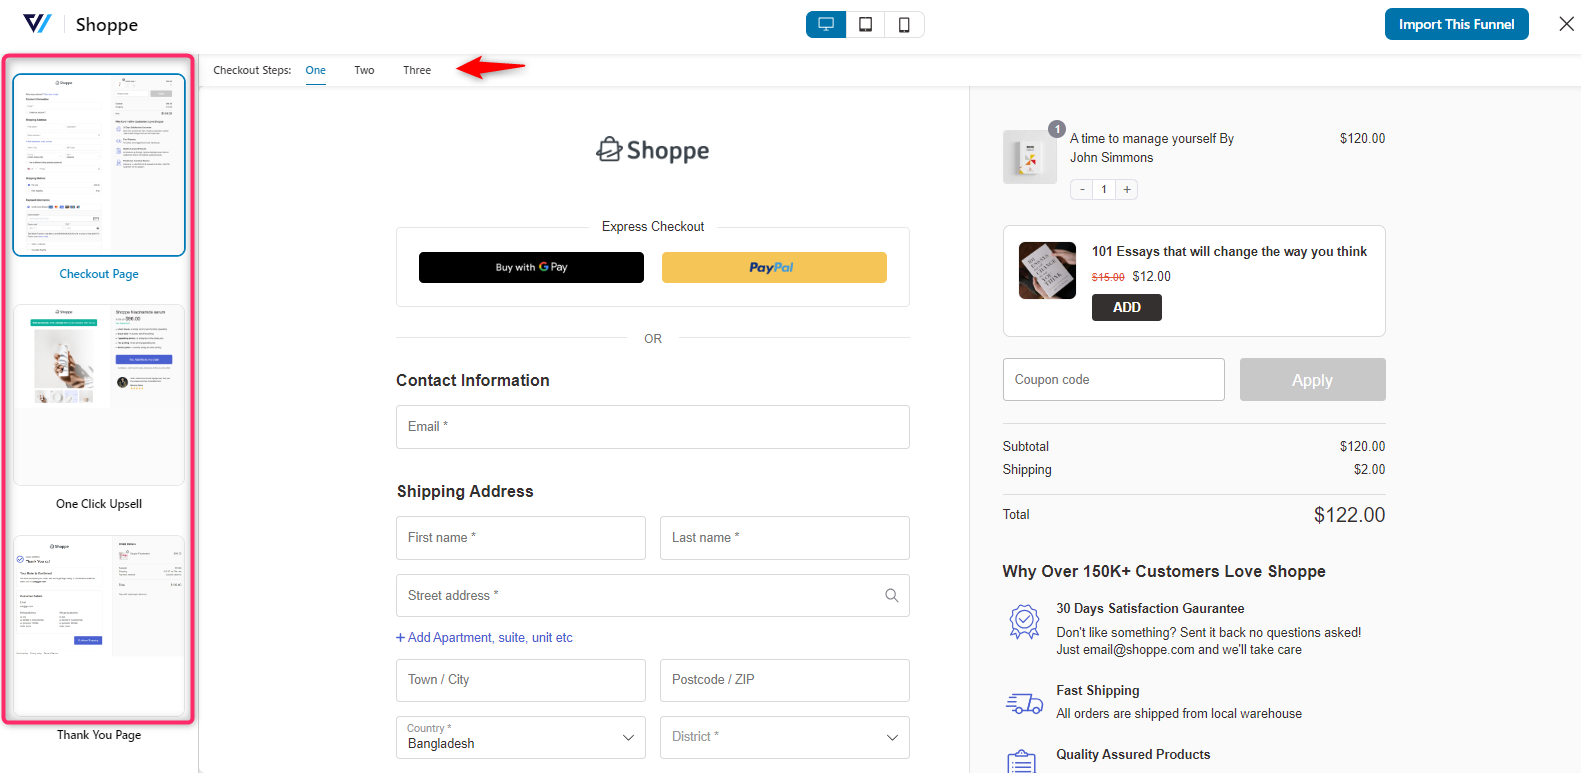1581x773 pixels.
Task: Click the $12.00 sale price
Action: coord(1151,277)
